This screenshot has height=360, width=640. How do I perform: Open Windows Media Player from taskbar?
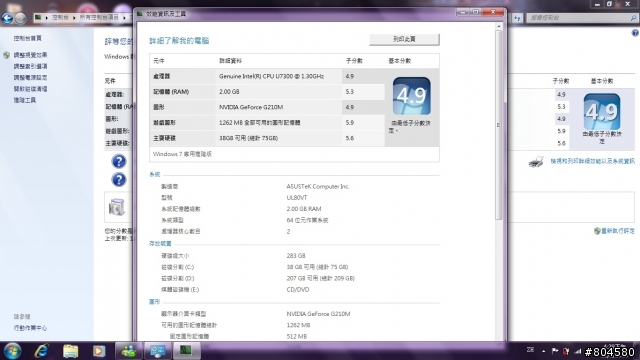(99, 351)
